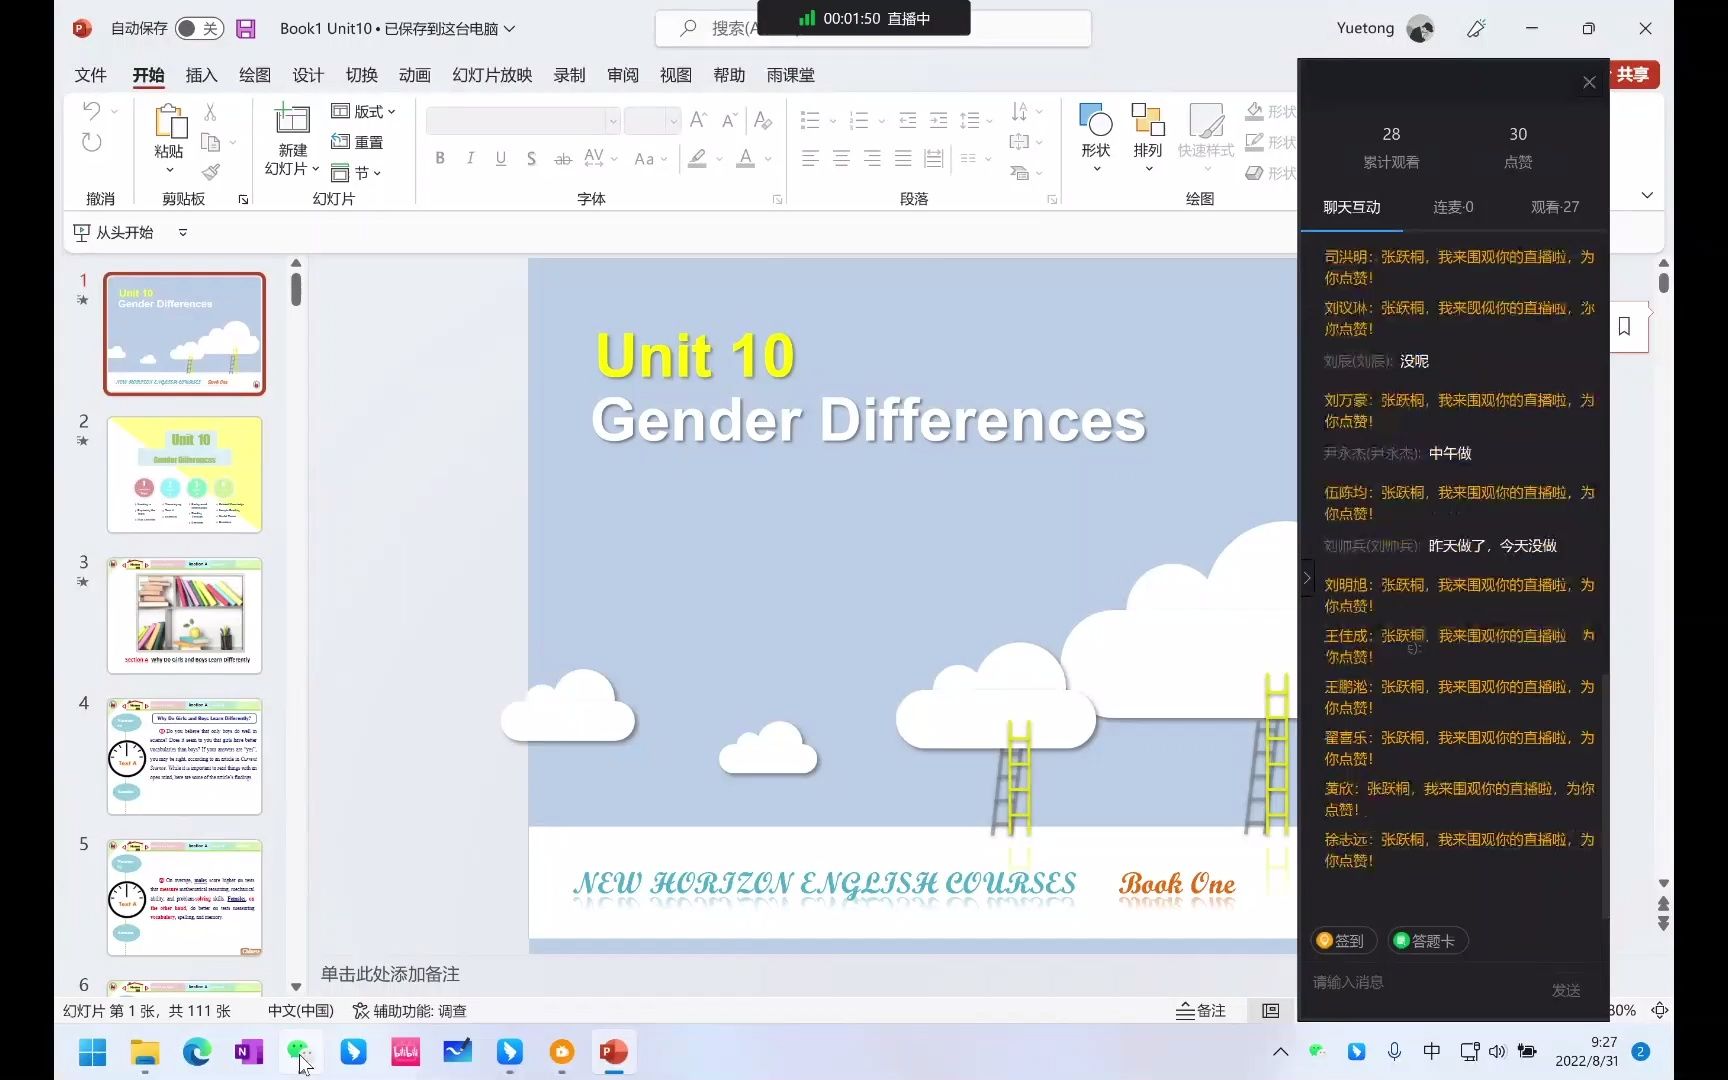Click the slide panel scrollbar thumb
Screen dimensions: 1728x1080
pos(296,289)
